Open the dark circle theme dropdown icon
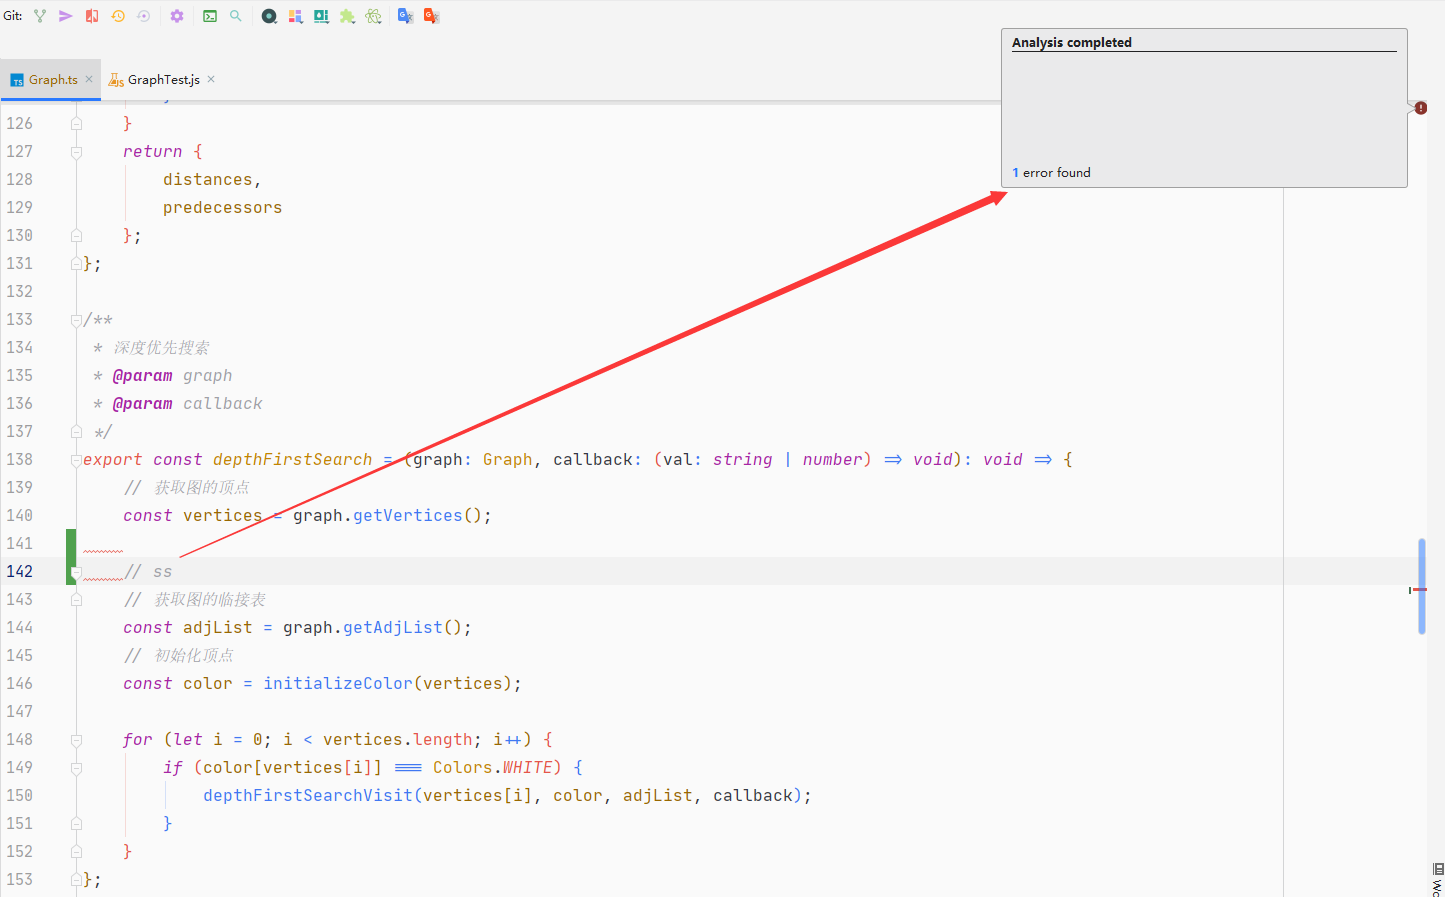 (269, 16)
